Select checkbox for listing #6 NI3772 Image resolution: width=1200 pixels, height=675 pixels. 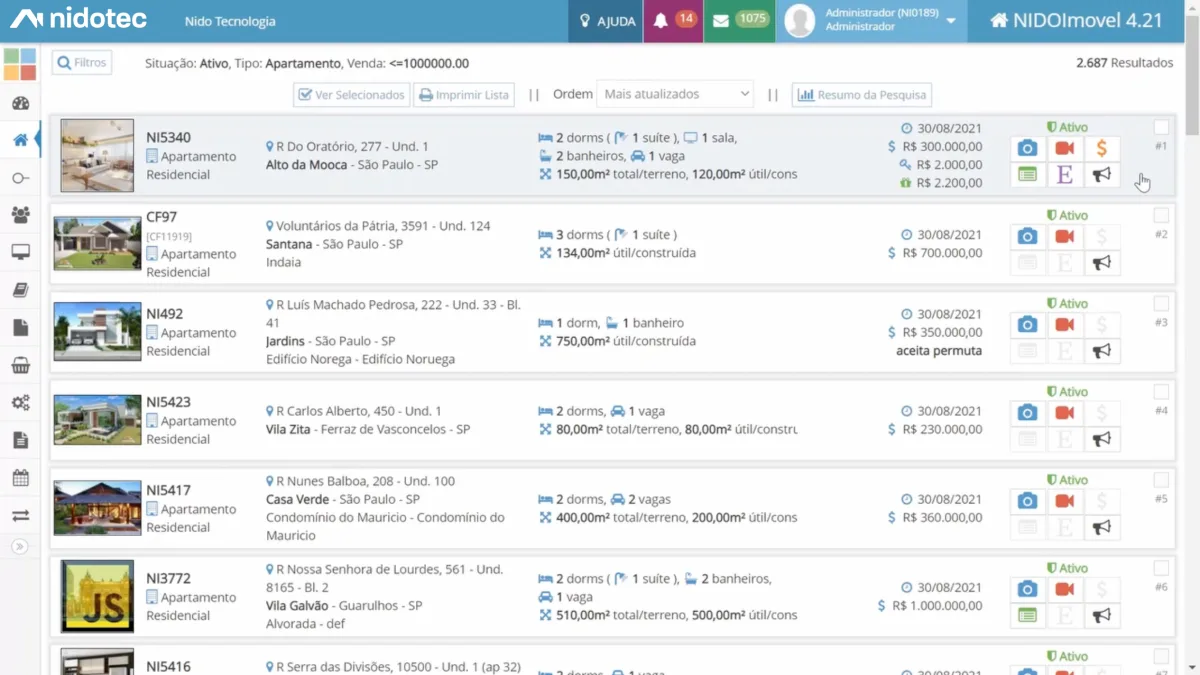point(1161,567)
